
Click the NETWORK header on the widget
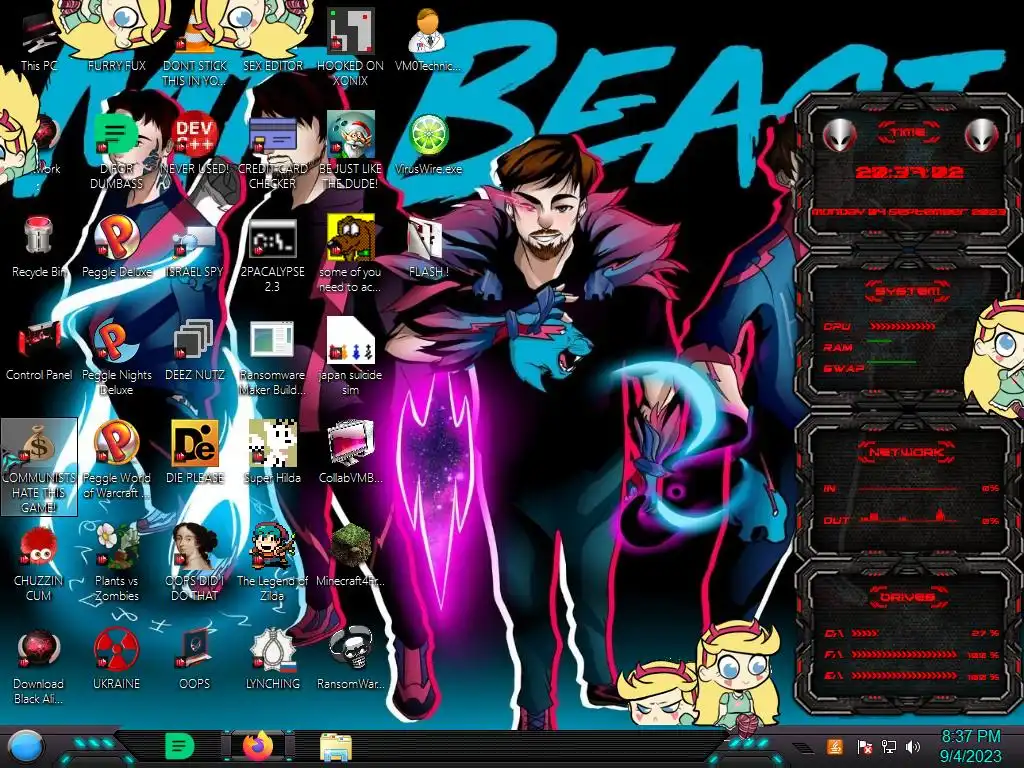click(908, 451)
